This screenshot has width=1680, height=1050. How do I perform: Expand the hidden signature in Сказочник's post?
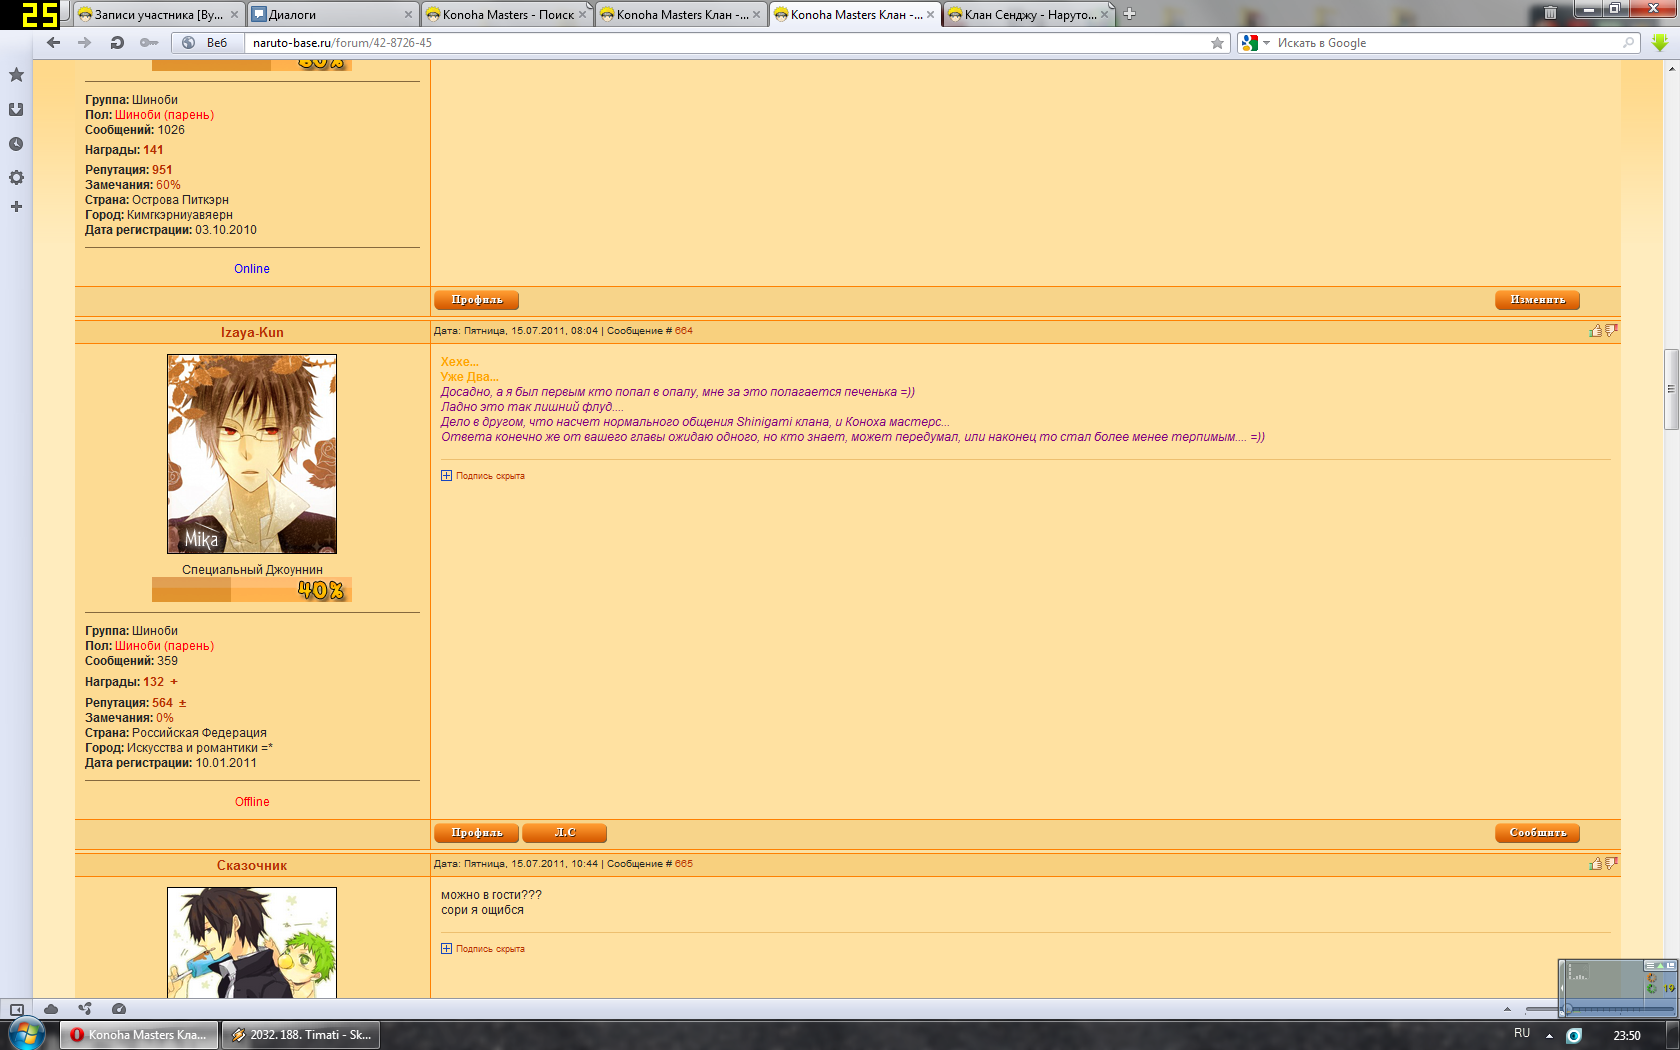(x=446, y=949)
